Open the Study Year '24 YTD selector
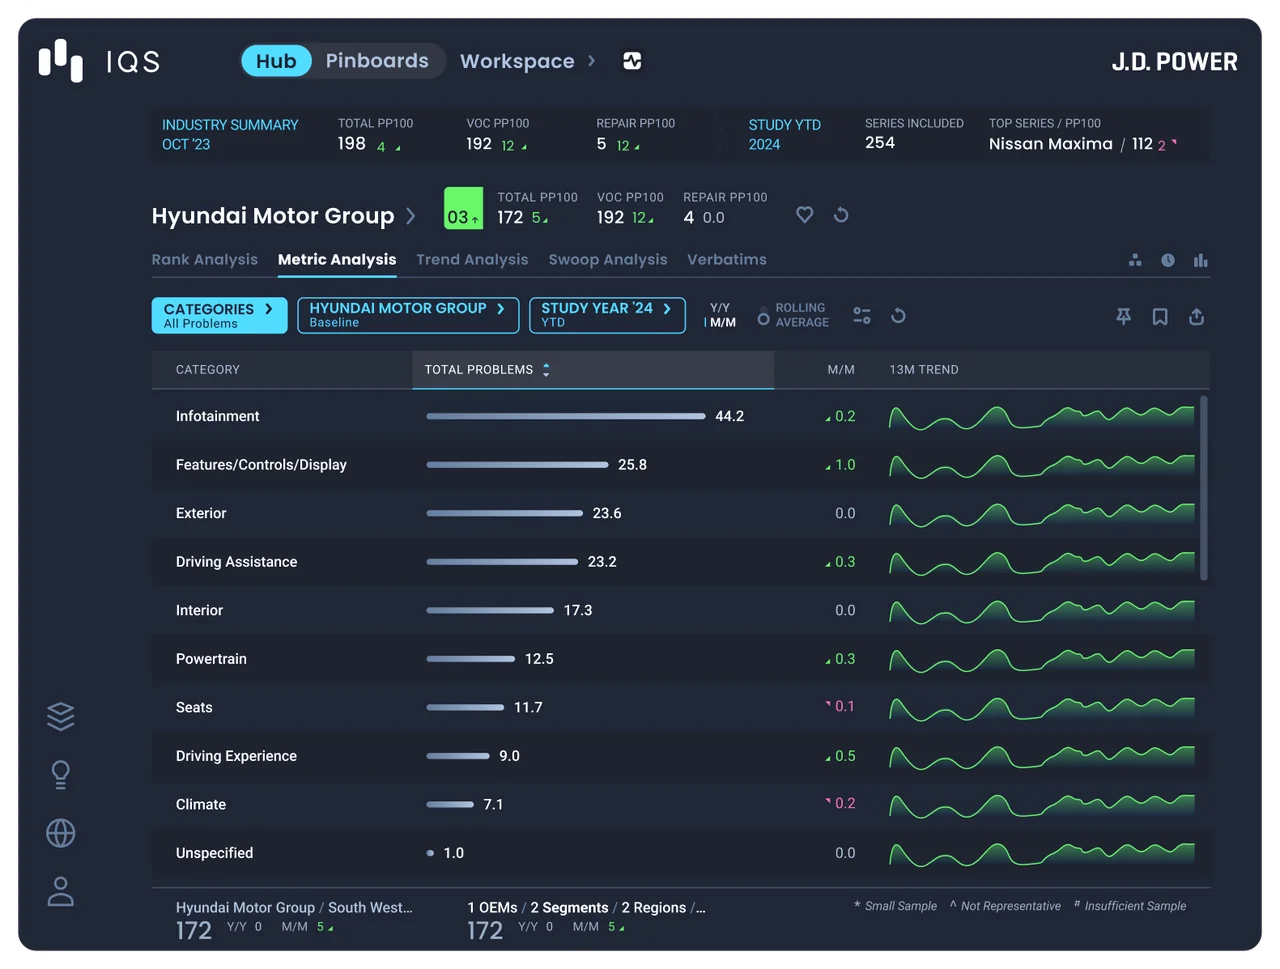 [607, 315]
